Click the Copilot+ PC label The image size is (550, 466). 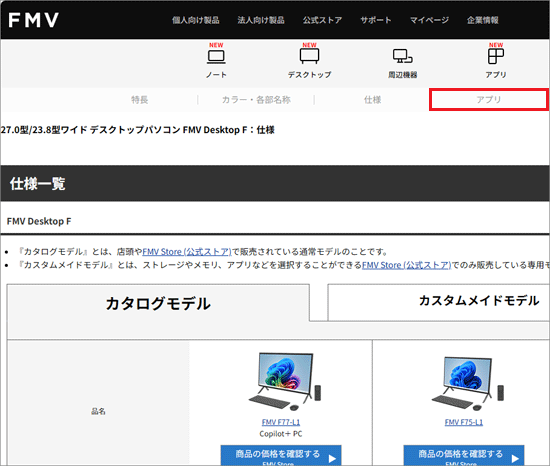pos(281,434)
